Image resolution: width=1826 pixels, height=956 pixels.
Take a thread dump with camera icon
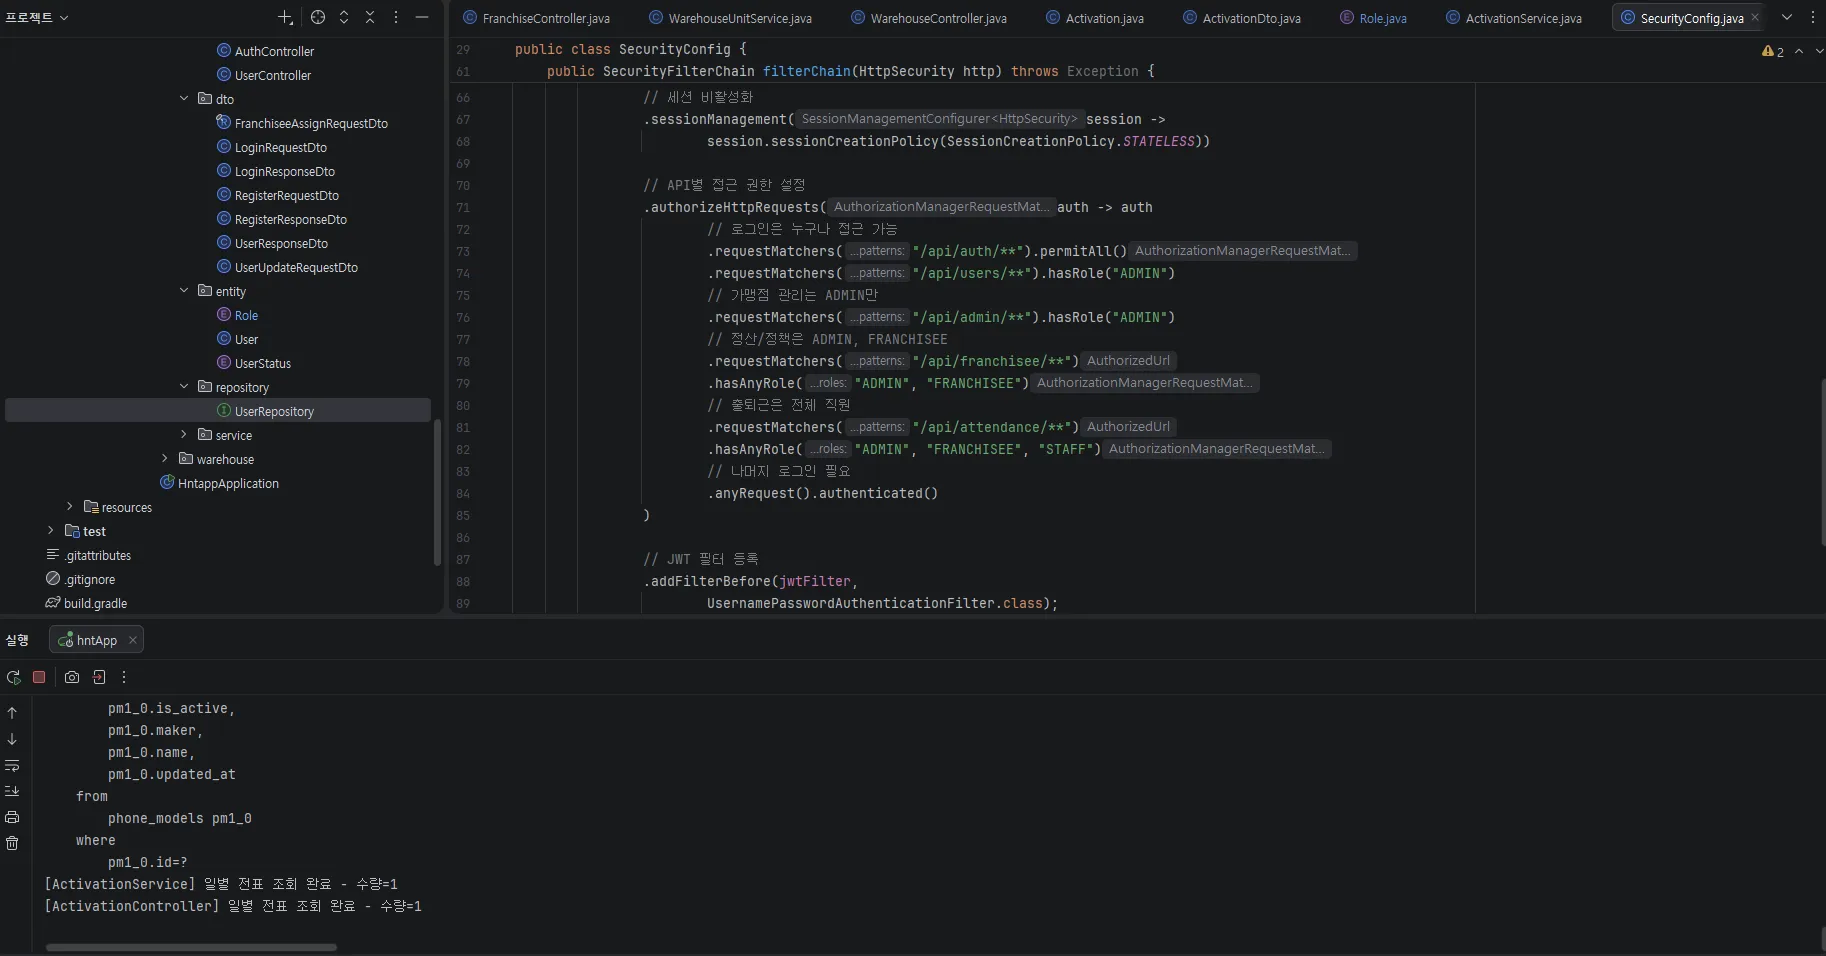pyautogui.click(x=72, y=677)
